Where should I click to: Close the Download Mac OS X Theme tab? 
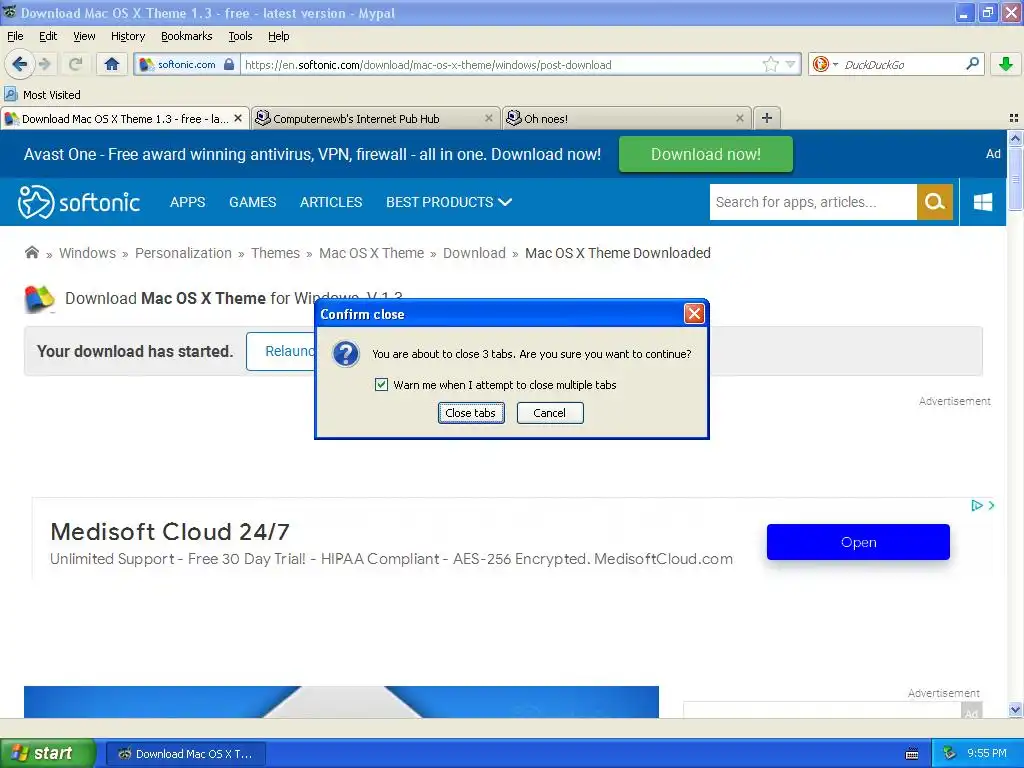[x=238, y=118]
